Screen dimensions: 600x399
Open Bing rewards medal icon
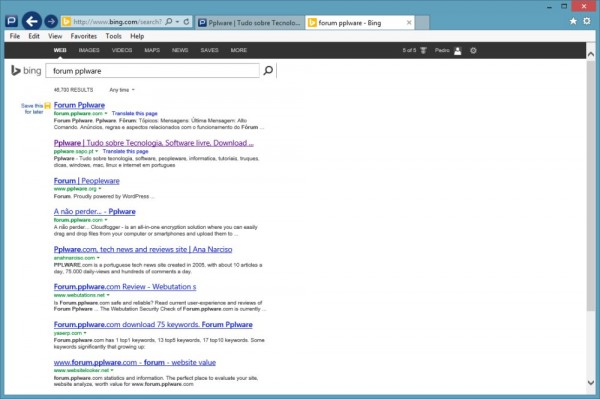tap(423, 50)
